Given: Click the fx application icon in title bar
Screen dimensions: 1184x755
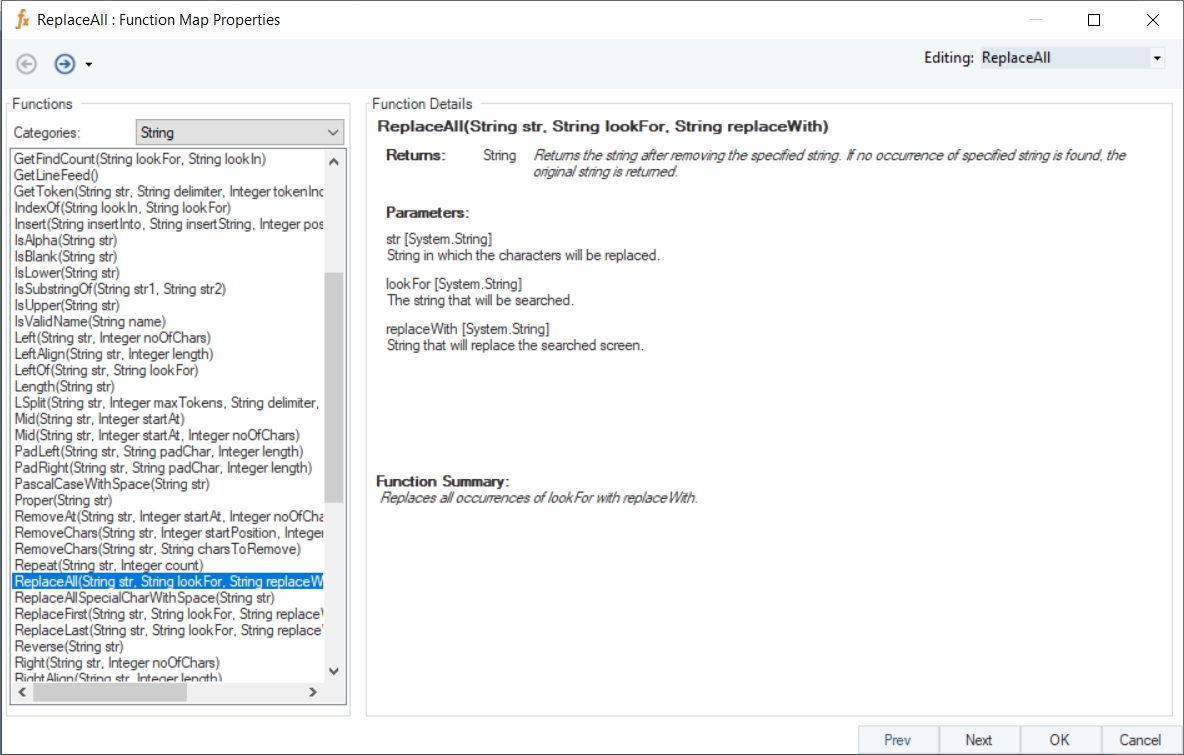Looking at the screenshot, I should [22, 19].
